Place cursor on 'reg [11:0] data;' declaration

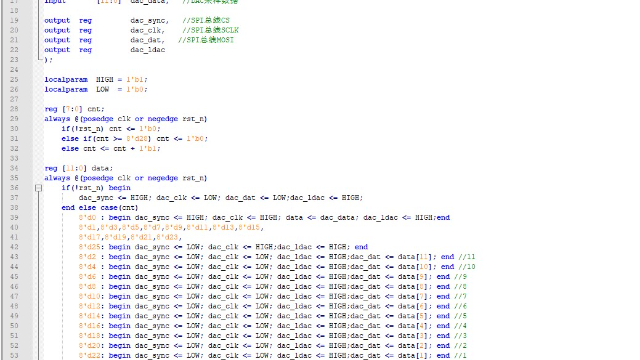click(79, 168)
